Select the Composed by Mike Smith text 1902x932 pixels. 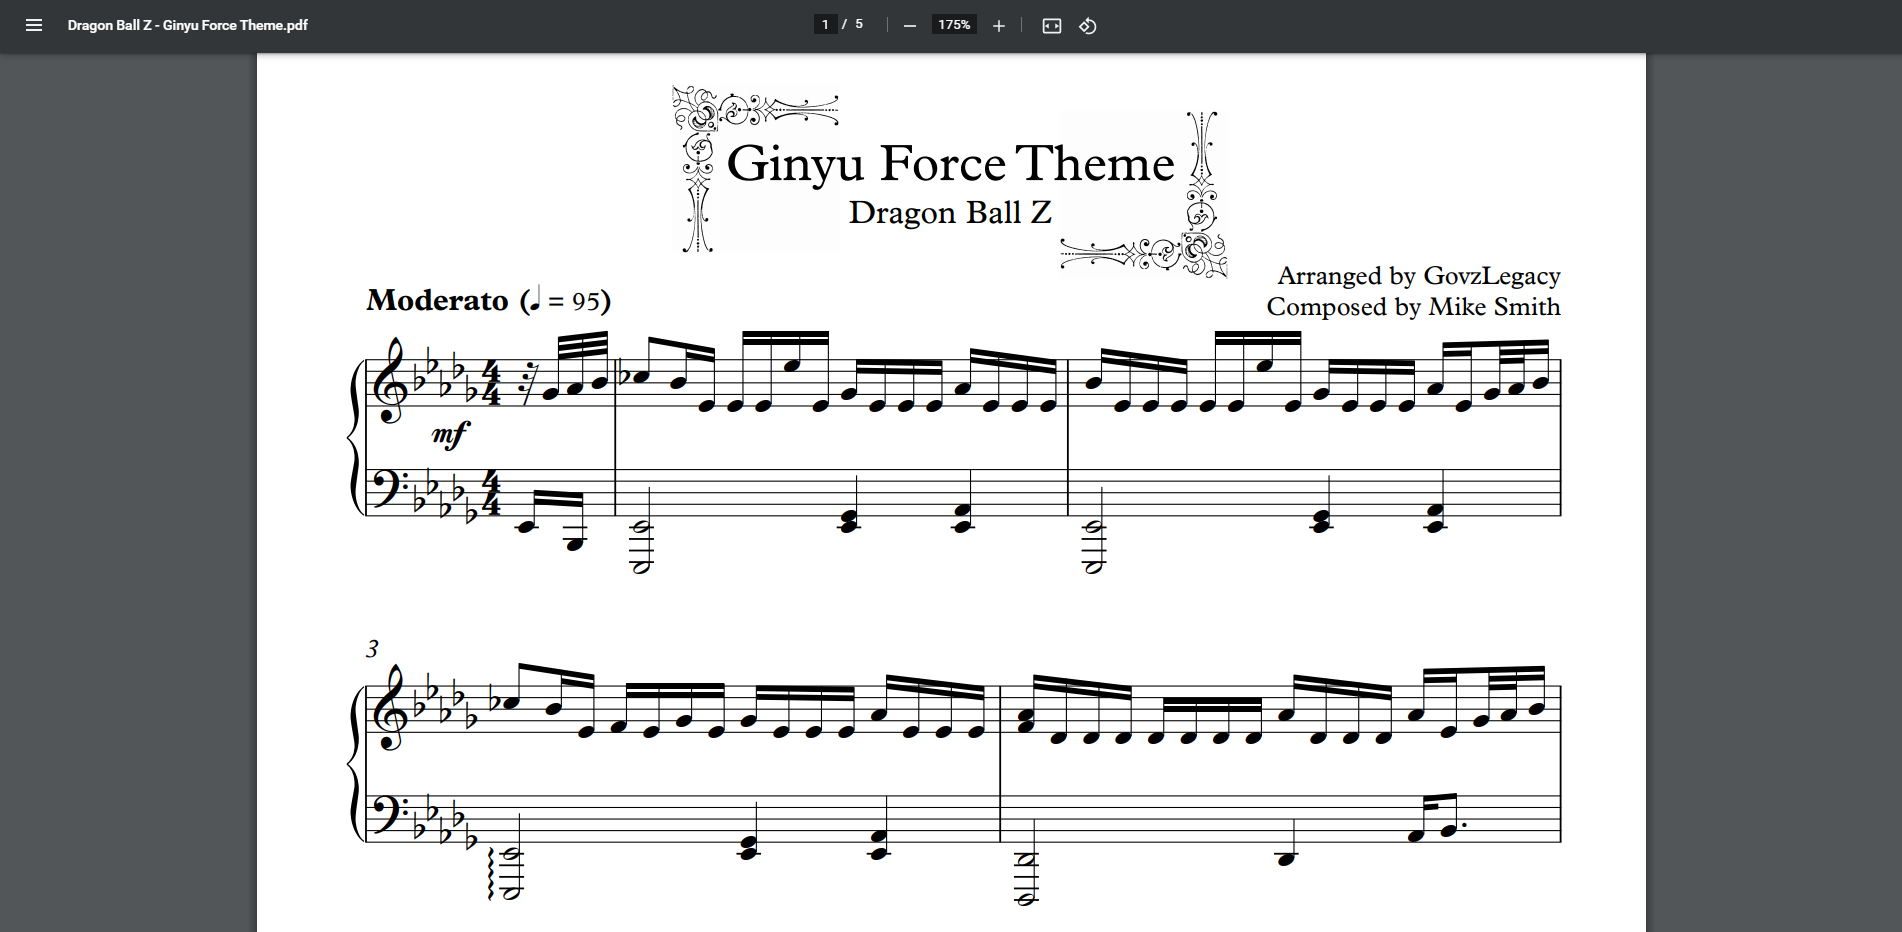1412,307
